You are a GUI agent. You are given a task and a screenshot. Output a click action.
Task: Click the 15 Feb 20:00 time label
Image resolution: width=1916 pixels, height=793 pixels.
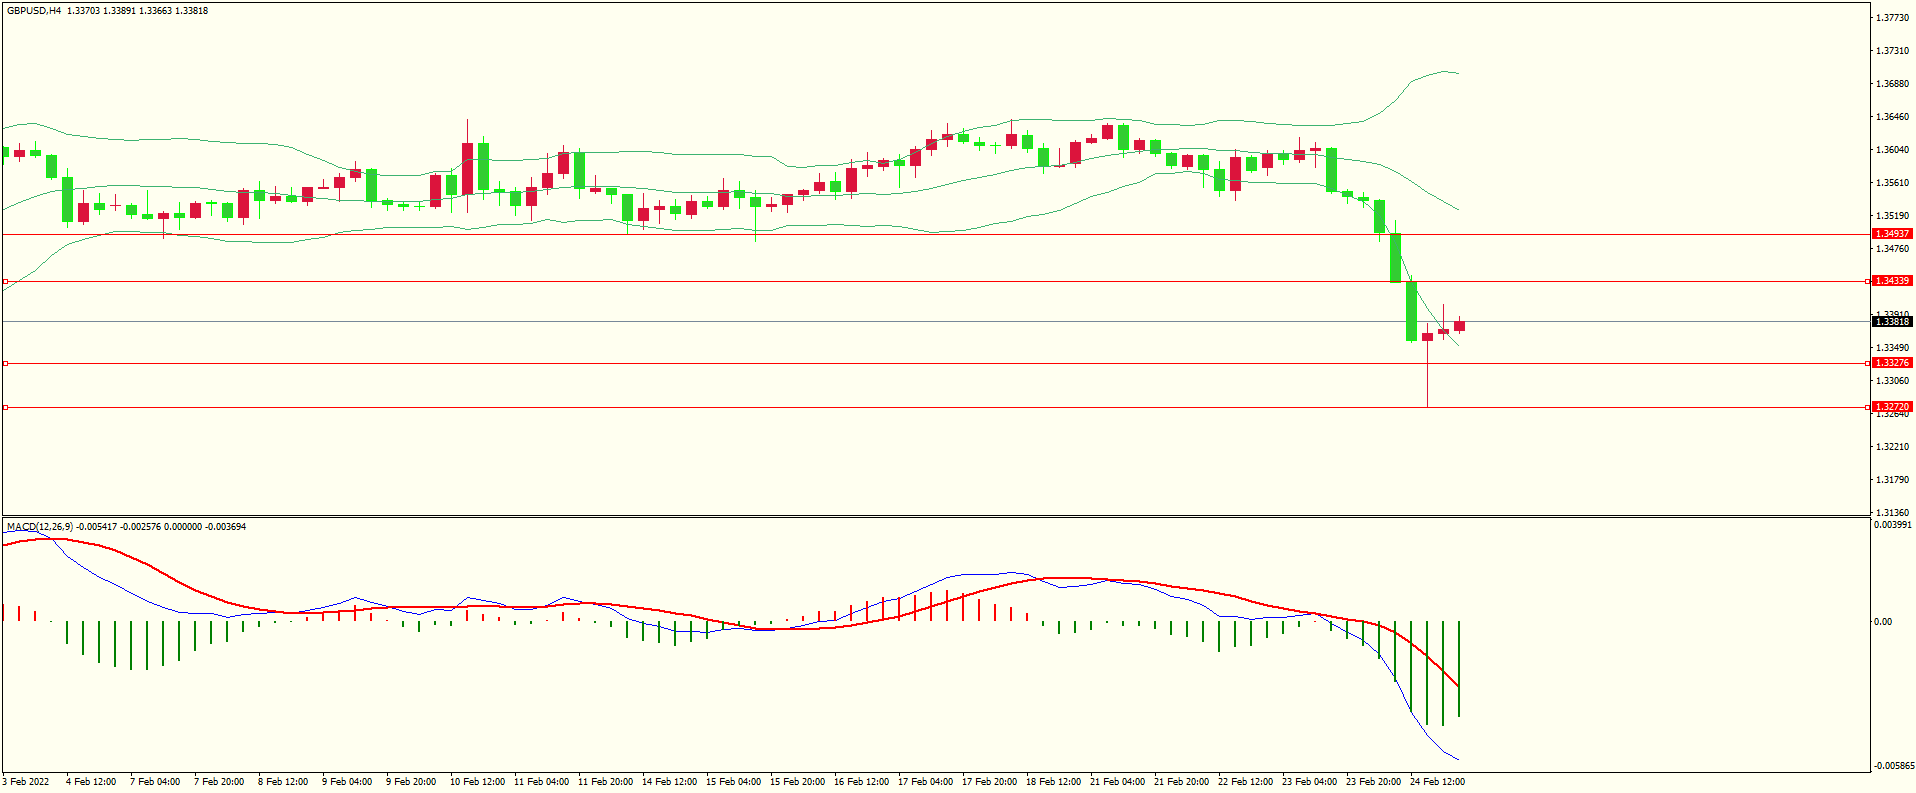click(798, 782)
